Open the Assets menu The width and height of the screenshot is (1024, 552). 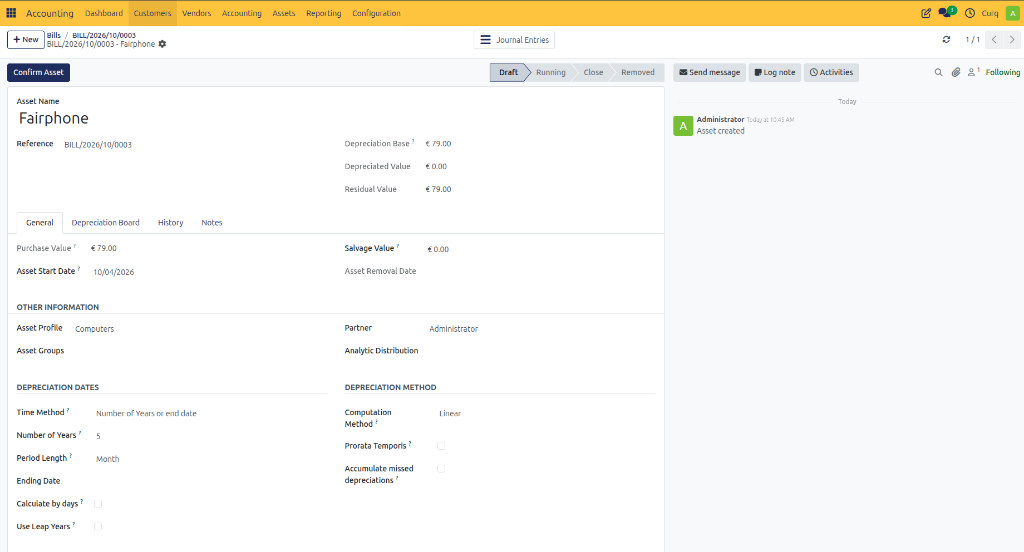click(283, 13)
